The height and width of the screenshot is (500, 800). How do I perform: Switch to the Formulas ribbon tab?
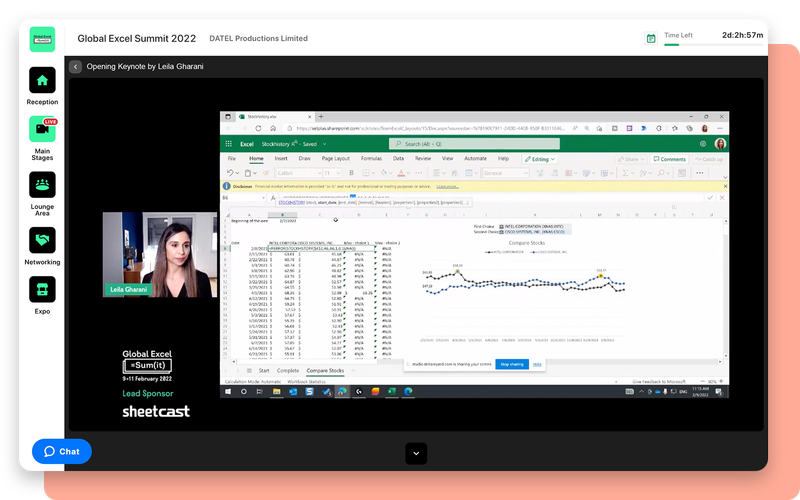coord(371,159)
